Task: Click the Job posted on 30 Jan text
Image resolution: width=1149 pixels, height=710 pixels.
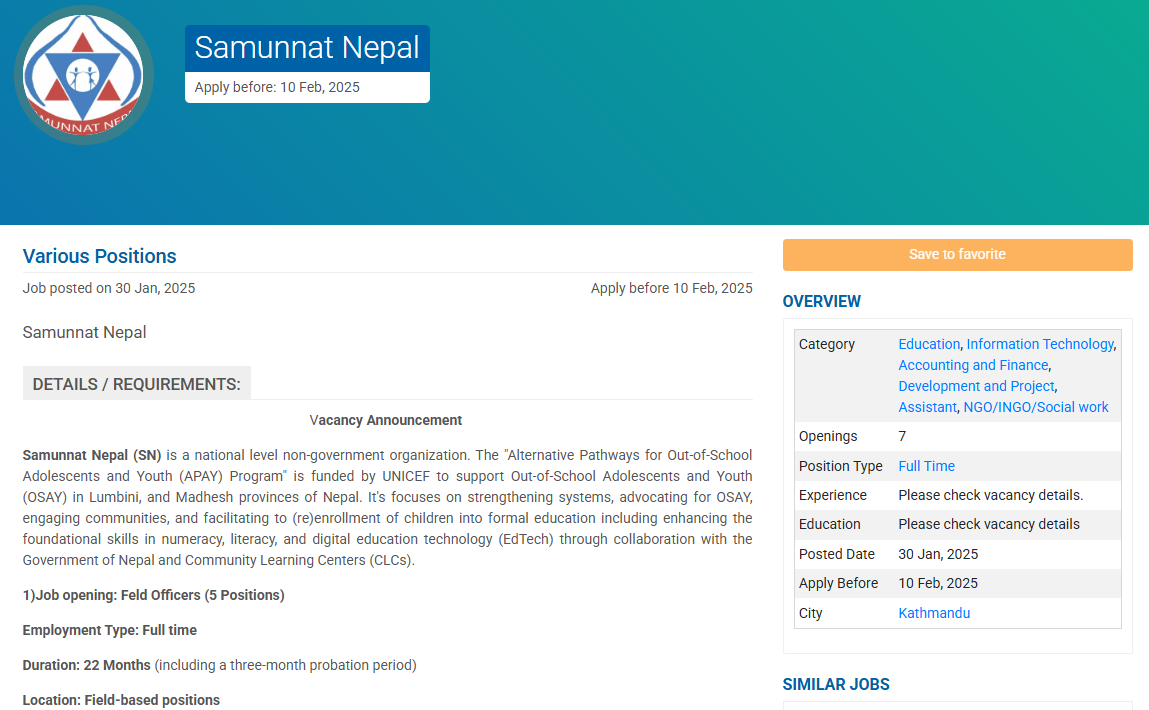Action: pyautogui.click(x=109, y=288)
